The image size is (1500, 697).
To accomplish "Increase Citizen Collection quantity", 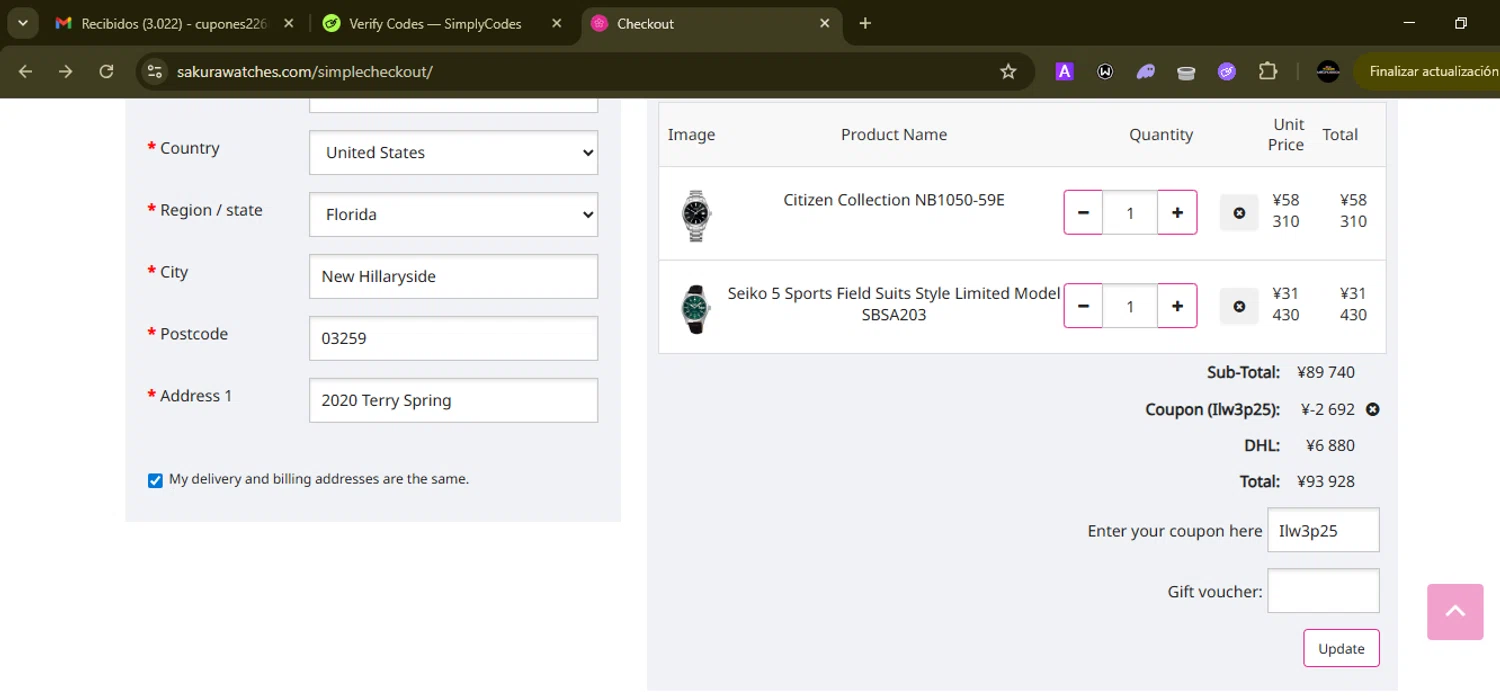I will 1177,212.
